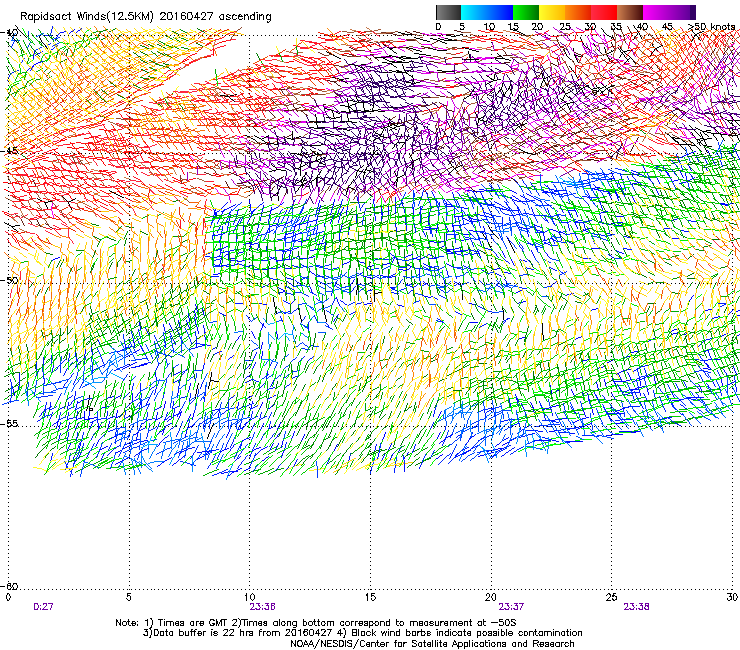Screen dimensions: 740x650
Task: Select the orange 25-30 knots legend swatch
Action: coord(578,12)
